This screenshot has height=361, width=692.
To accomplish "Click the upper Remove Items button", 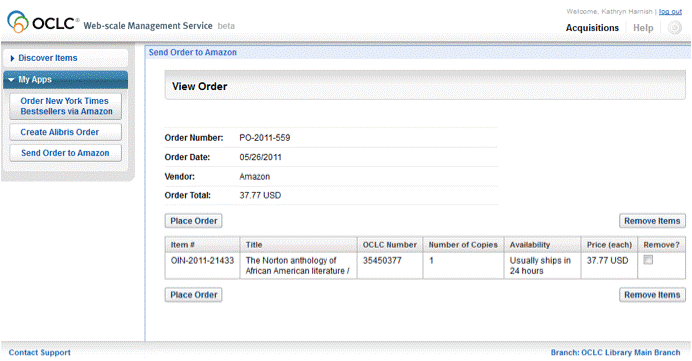I will tap(652, 221).
